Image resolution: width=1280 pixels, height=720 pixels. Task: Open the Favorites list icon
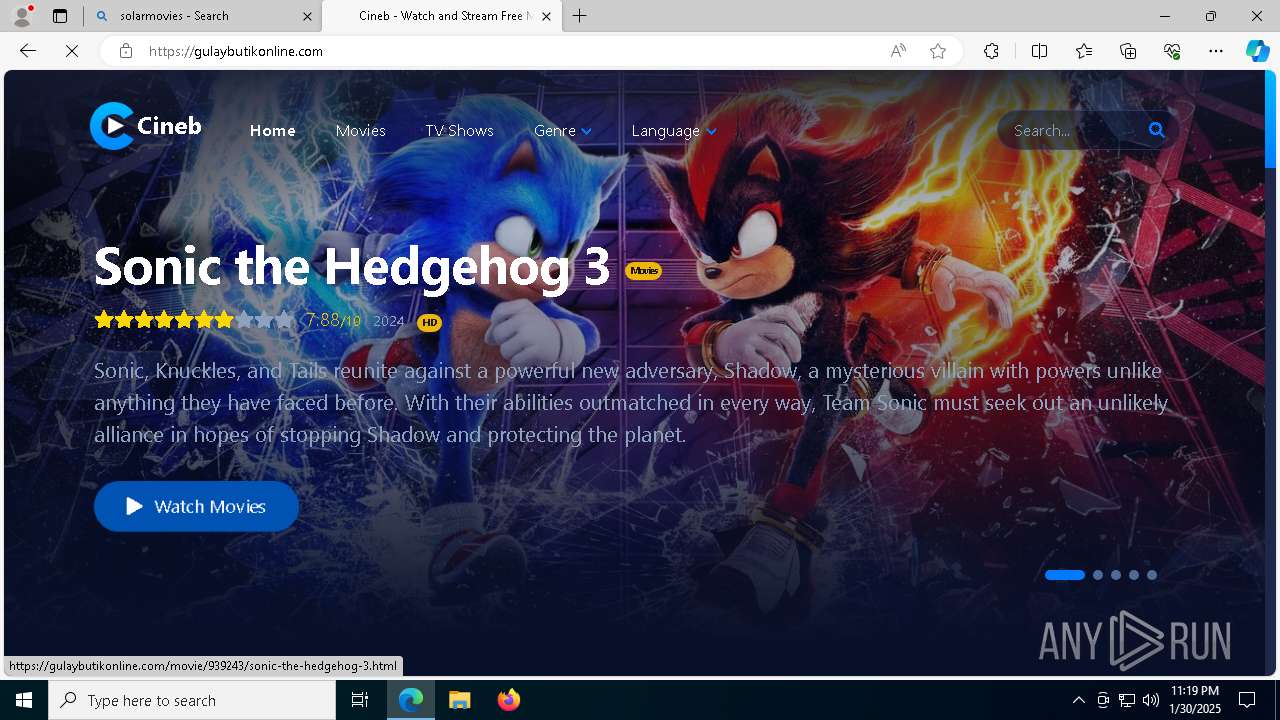pyautogui.click(x=1084, y=51)
